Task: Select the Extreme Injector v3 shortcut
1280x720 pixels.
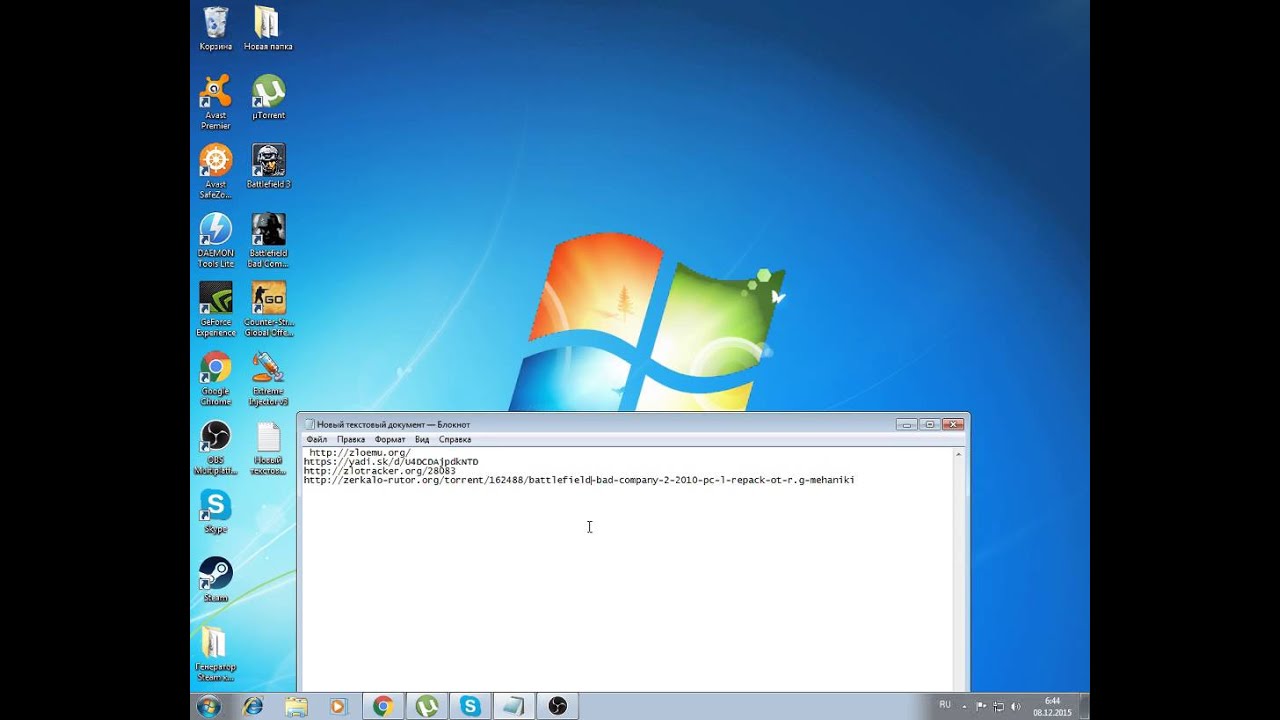Action: (x=268, y=378)
